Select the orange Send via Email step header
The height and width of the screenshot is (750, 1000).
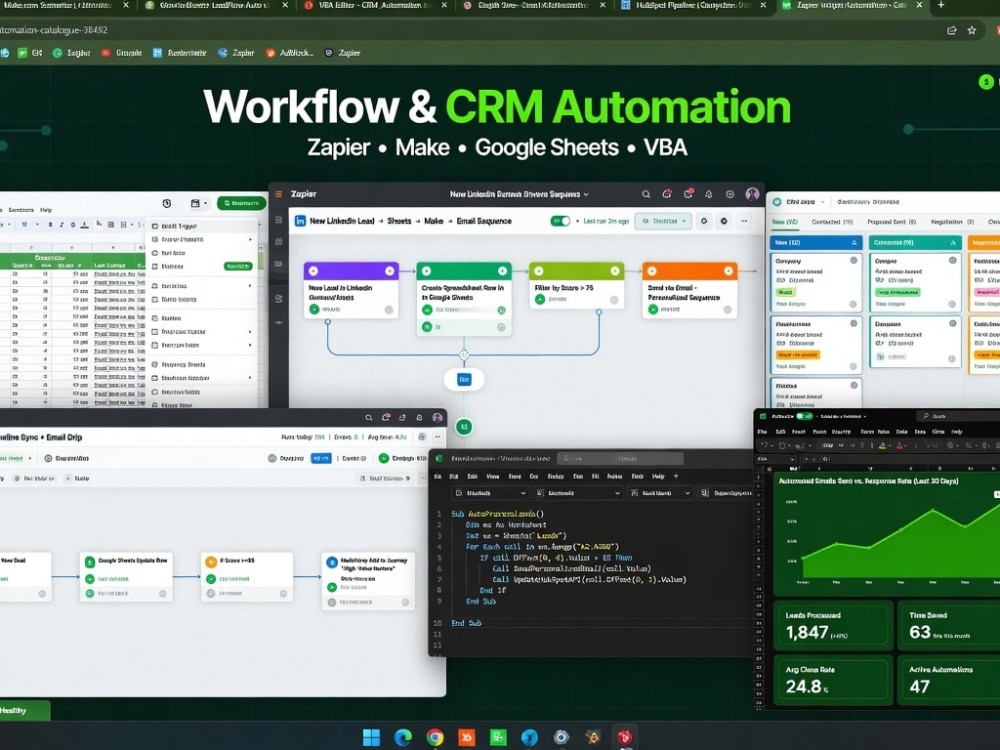689,271
